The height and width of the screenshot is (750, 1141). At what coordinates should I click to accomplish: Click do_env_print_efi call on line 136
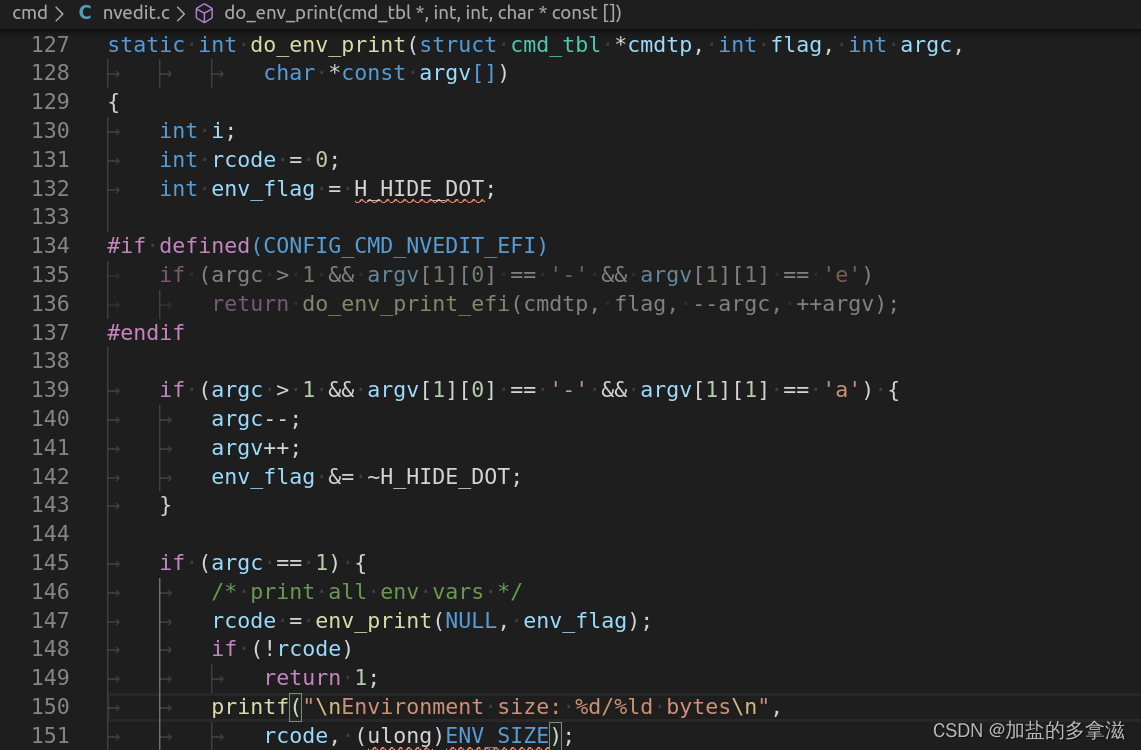tap(406, 304)
